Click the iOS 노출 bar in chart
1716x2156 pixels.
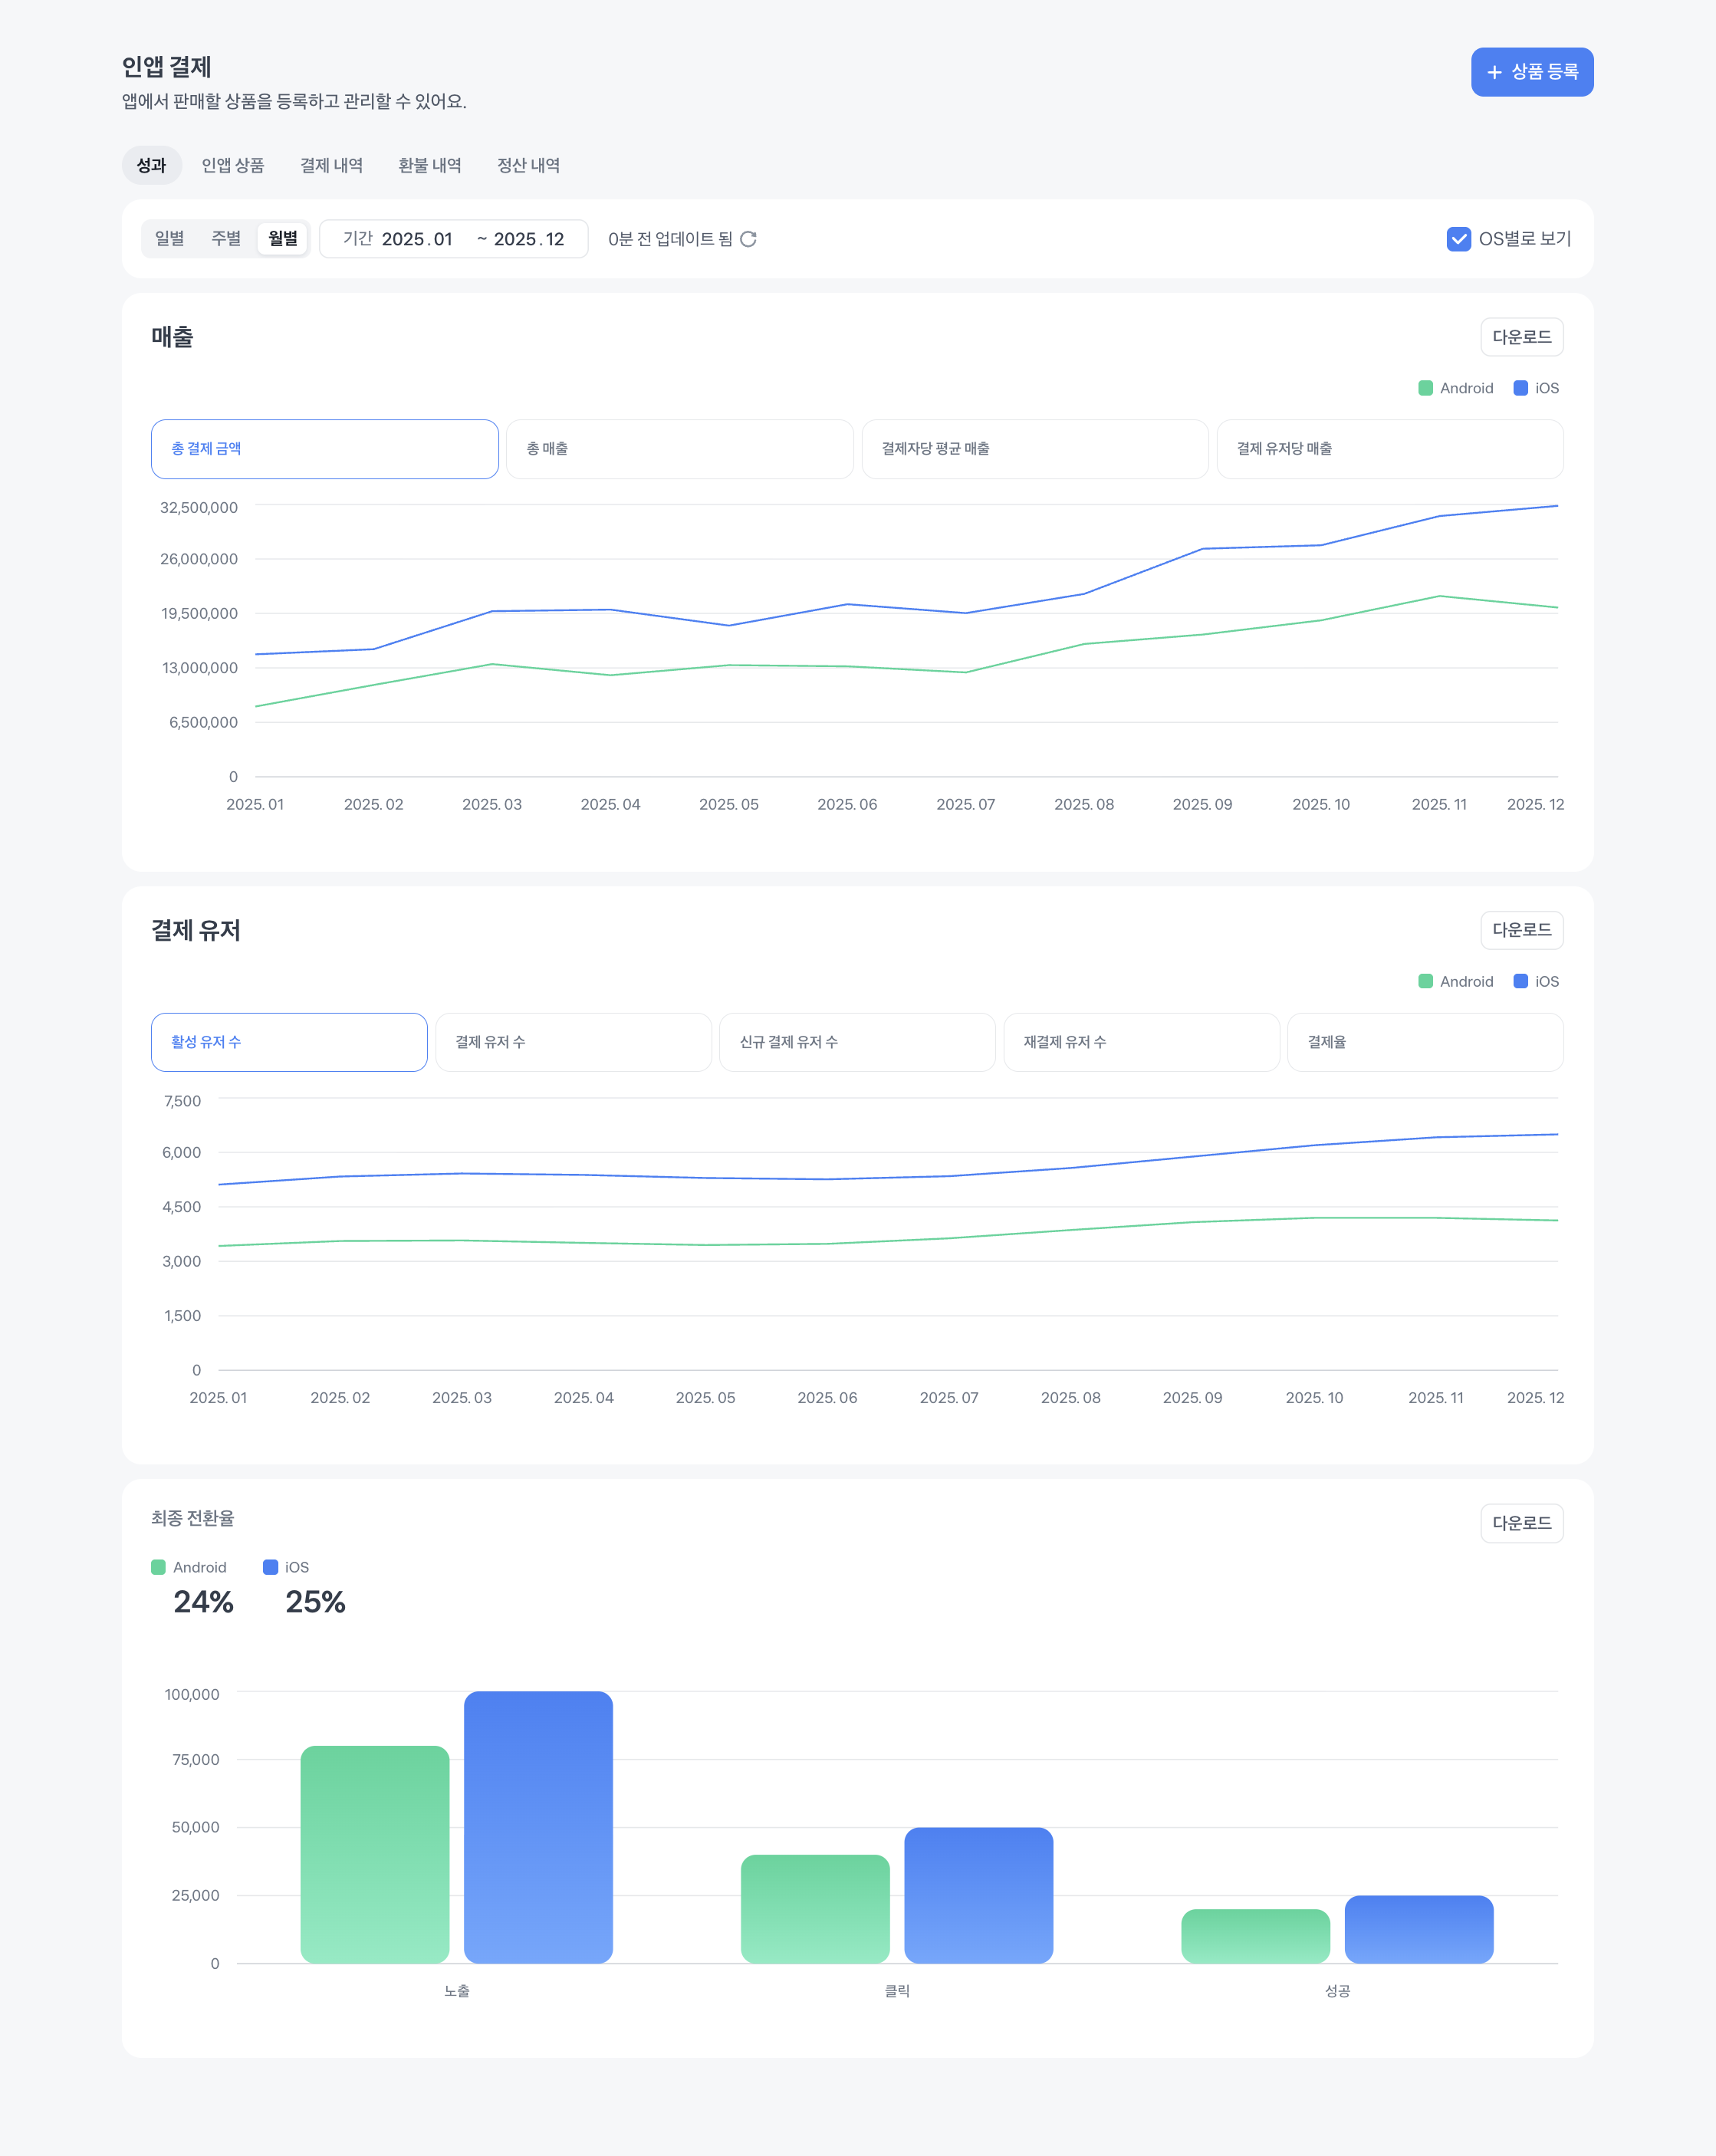[x=538, y=1826]
